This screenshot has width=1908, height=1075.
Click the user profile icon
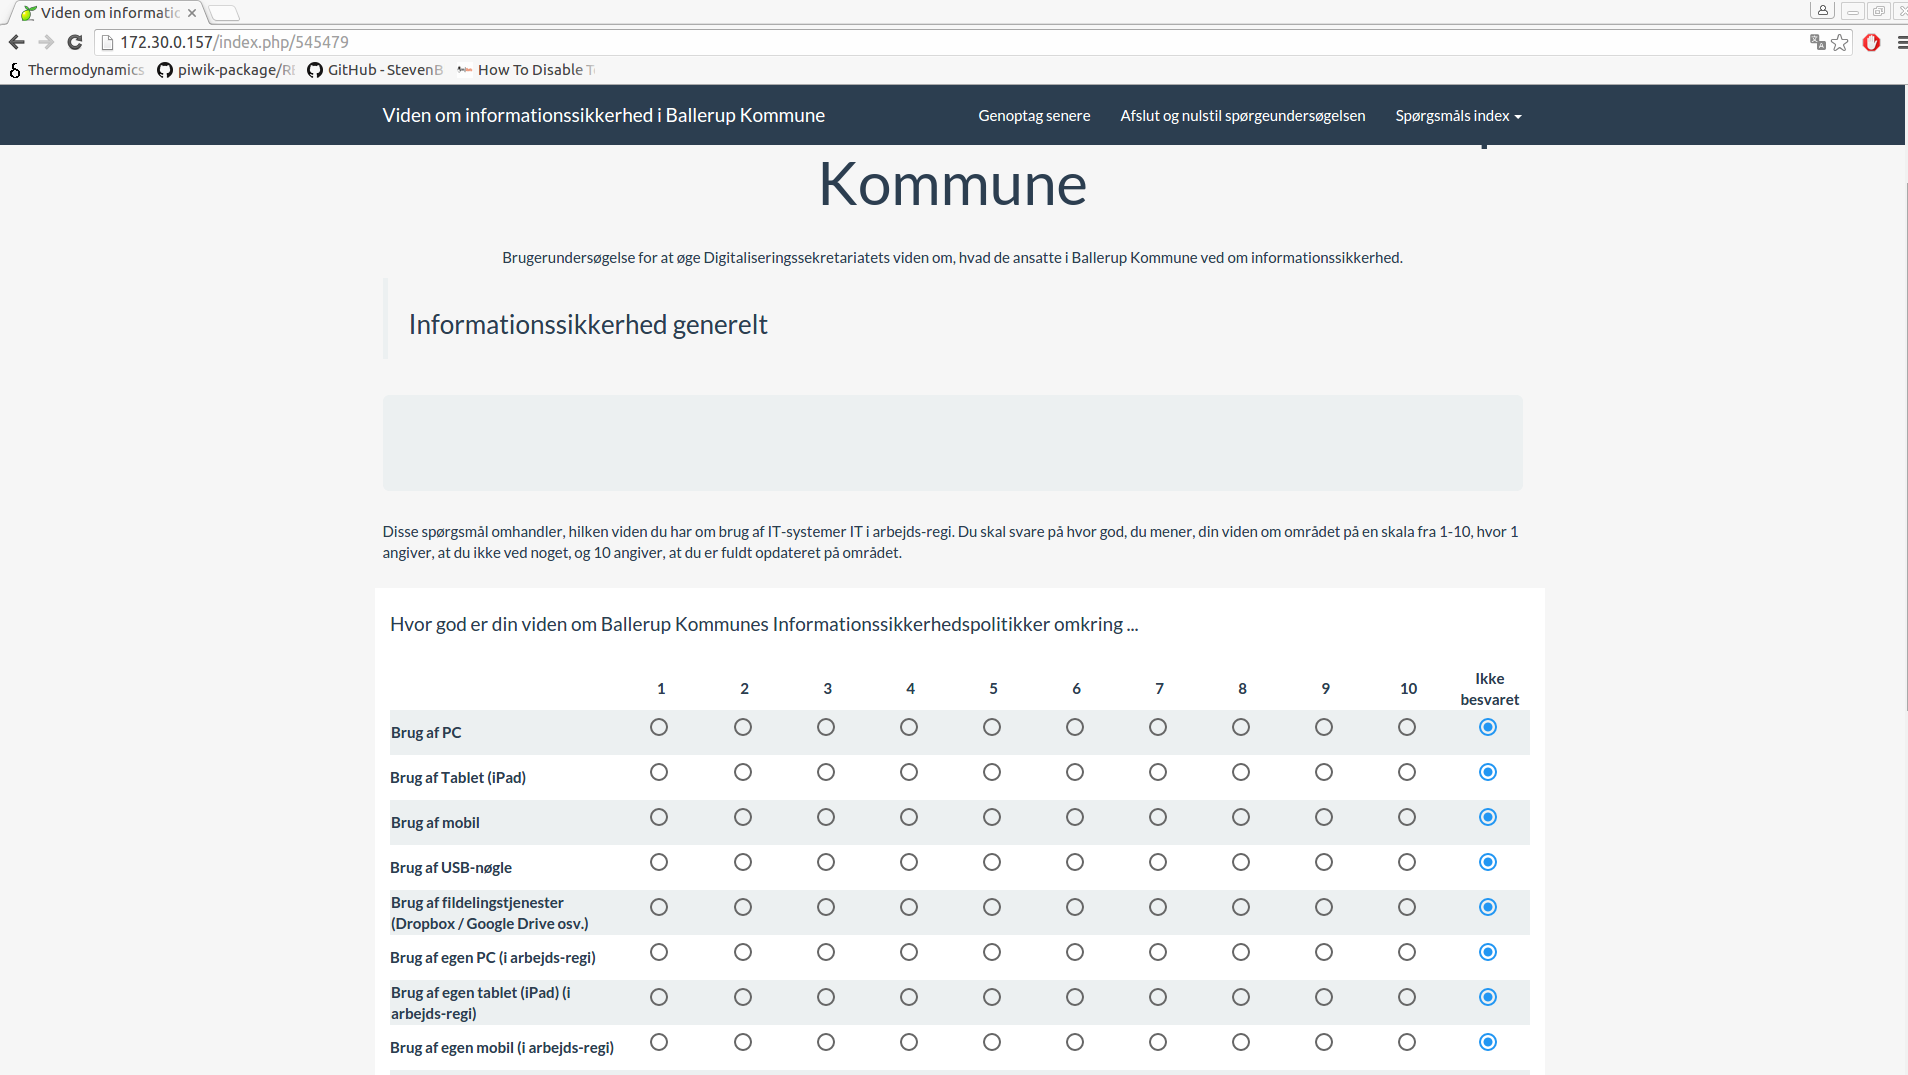click(1822, 11)
